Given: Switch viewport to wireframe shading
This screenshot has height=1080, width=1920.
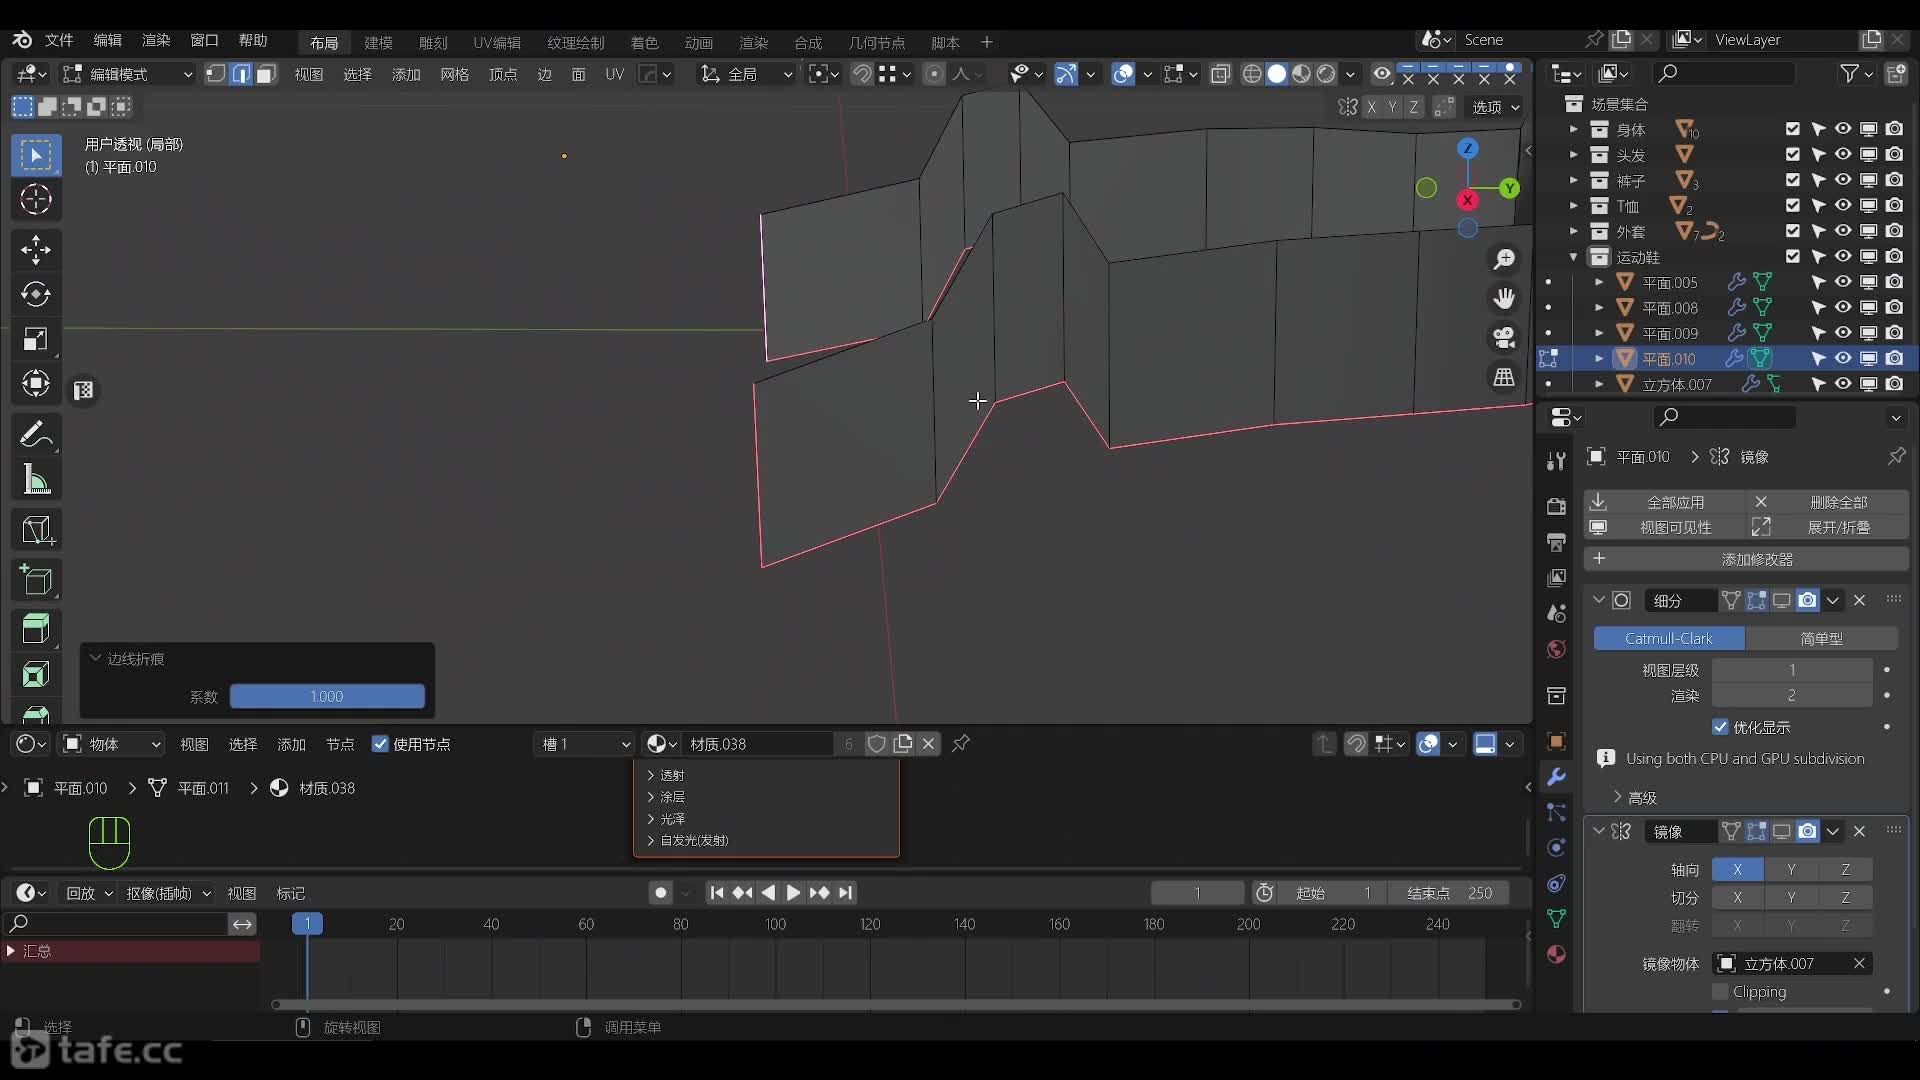Looking at the screenshot, I should tap(1252, 74).
